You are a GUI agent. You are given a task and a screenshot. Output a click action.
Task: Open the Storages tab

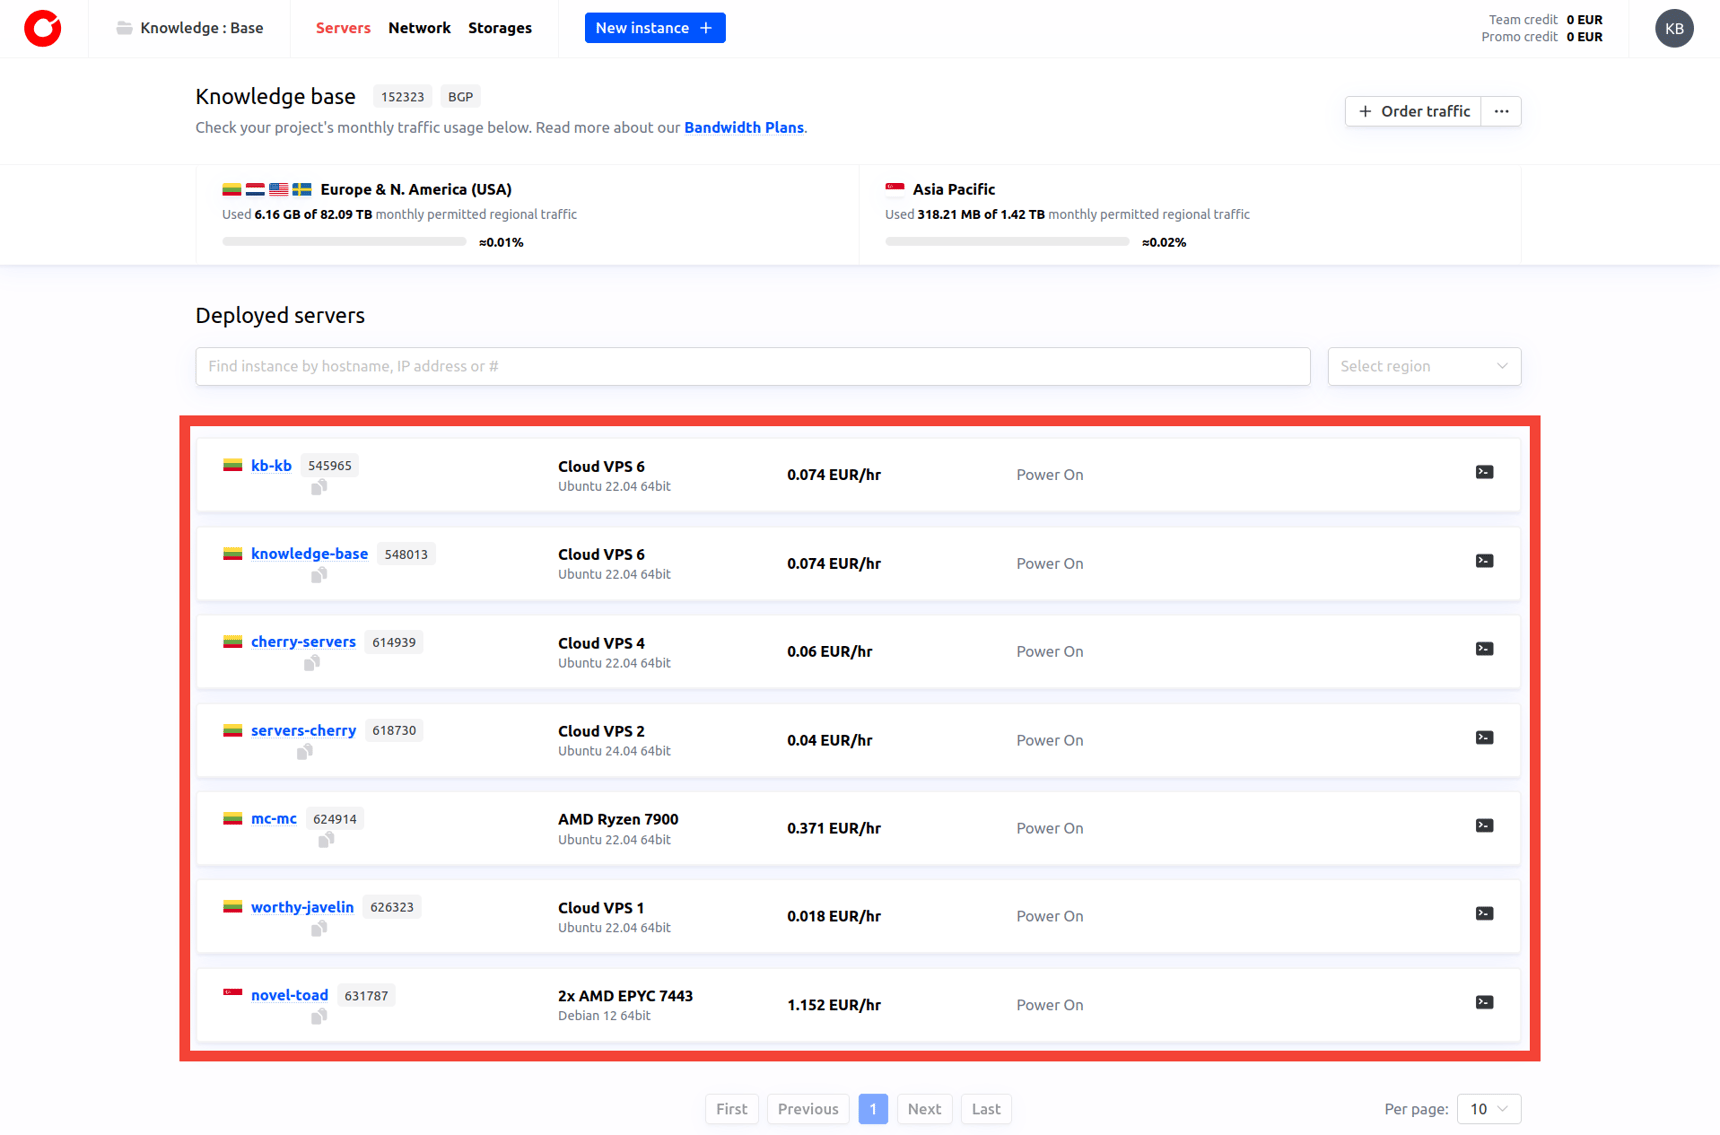pos(499,28)
